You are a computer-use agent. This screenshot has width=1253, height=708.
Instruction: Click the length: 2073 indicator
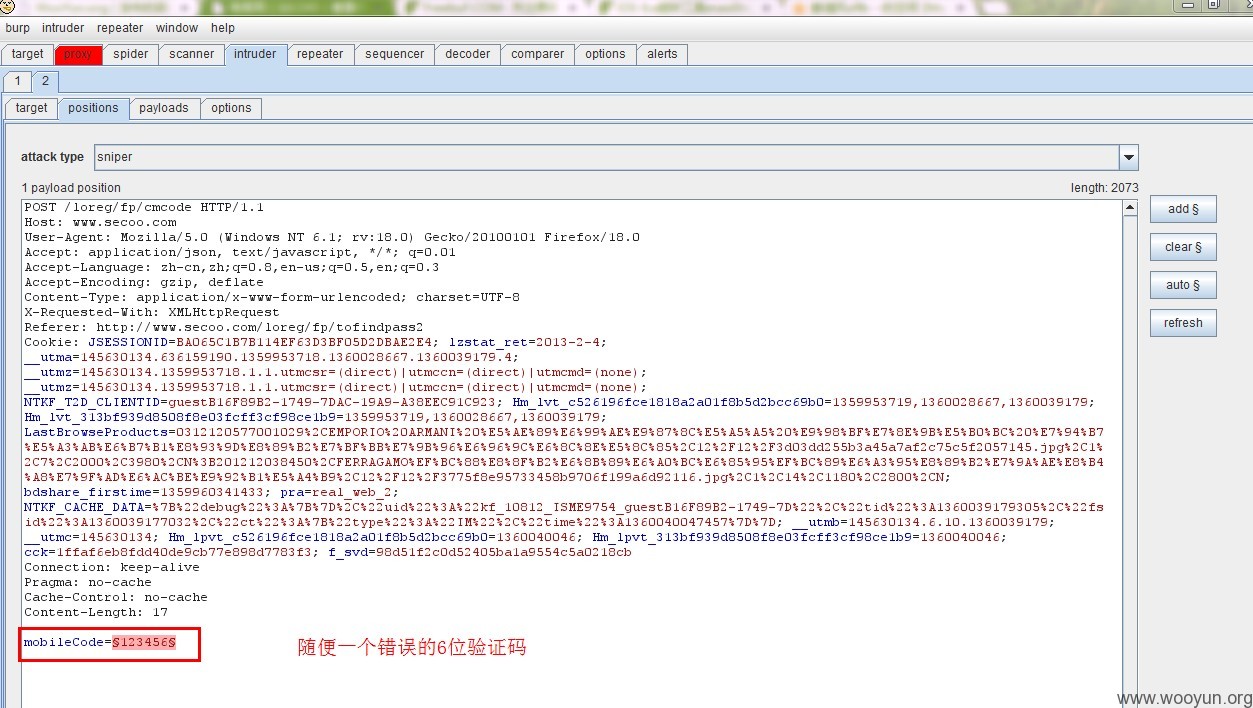[1104, 188]
